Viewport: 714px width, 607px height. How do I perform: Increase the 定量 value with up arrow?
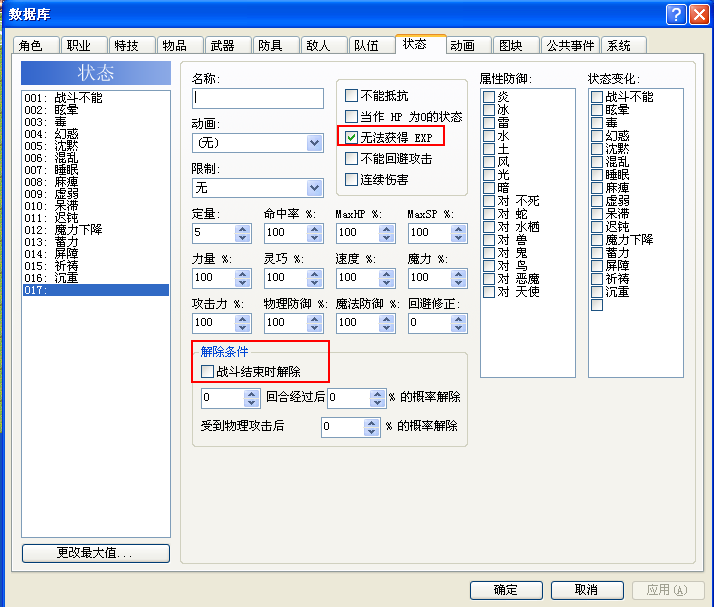click(243, 229)
